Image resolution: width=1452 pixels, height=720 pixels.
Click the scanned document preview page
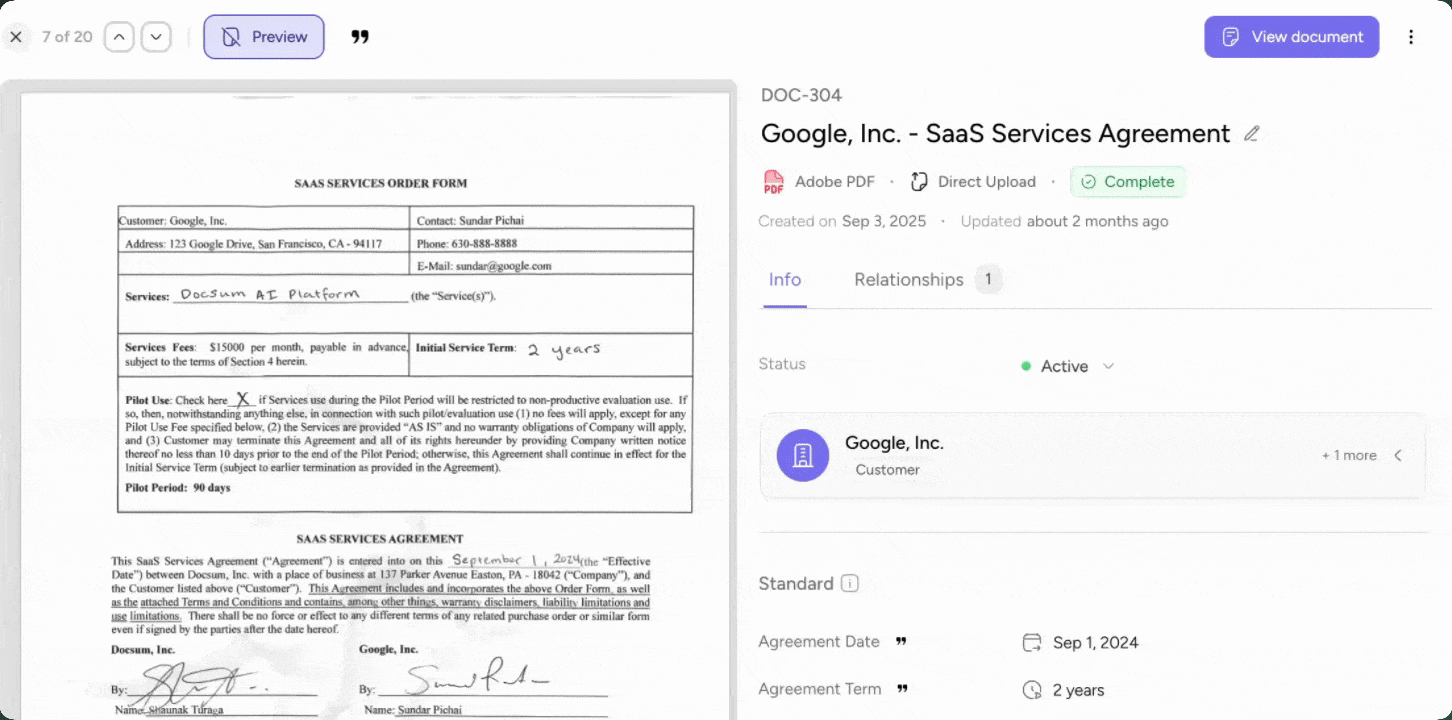[376, 405]
